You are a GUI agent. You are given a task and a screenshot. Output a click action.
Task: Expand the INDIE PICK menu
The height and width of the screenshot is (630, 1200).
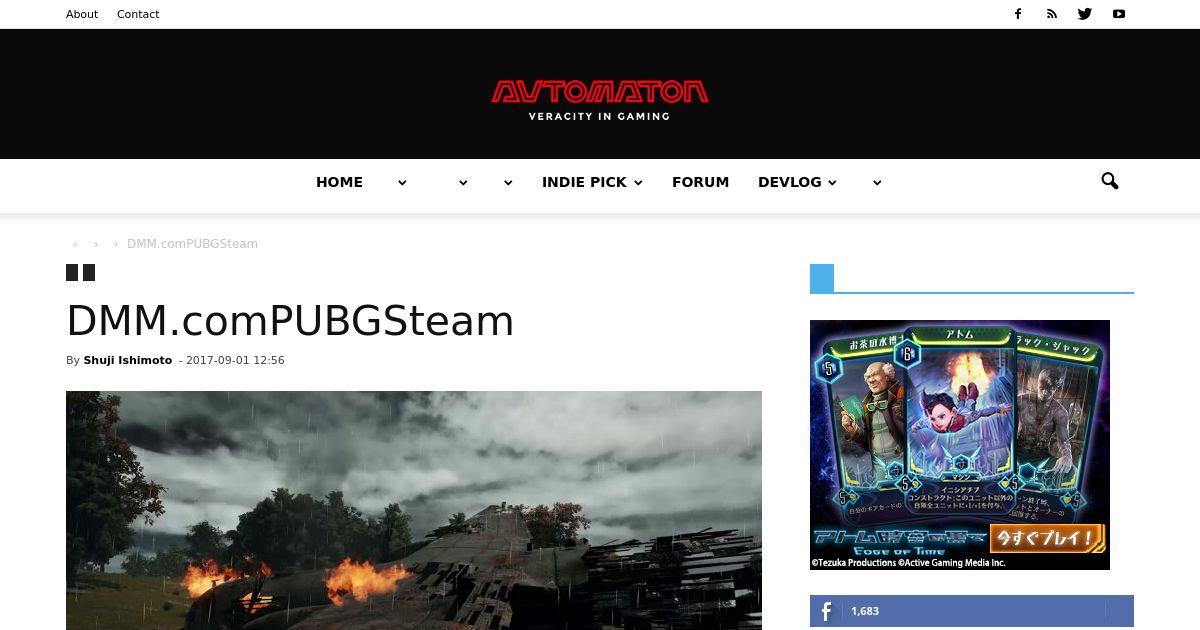[x=592, y=182]
